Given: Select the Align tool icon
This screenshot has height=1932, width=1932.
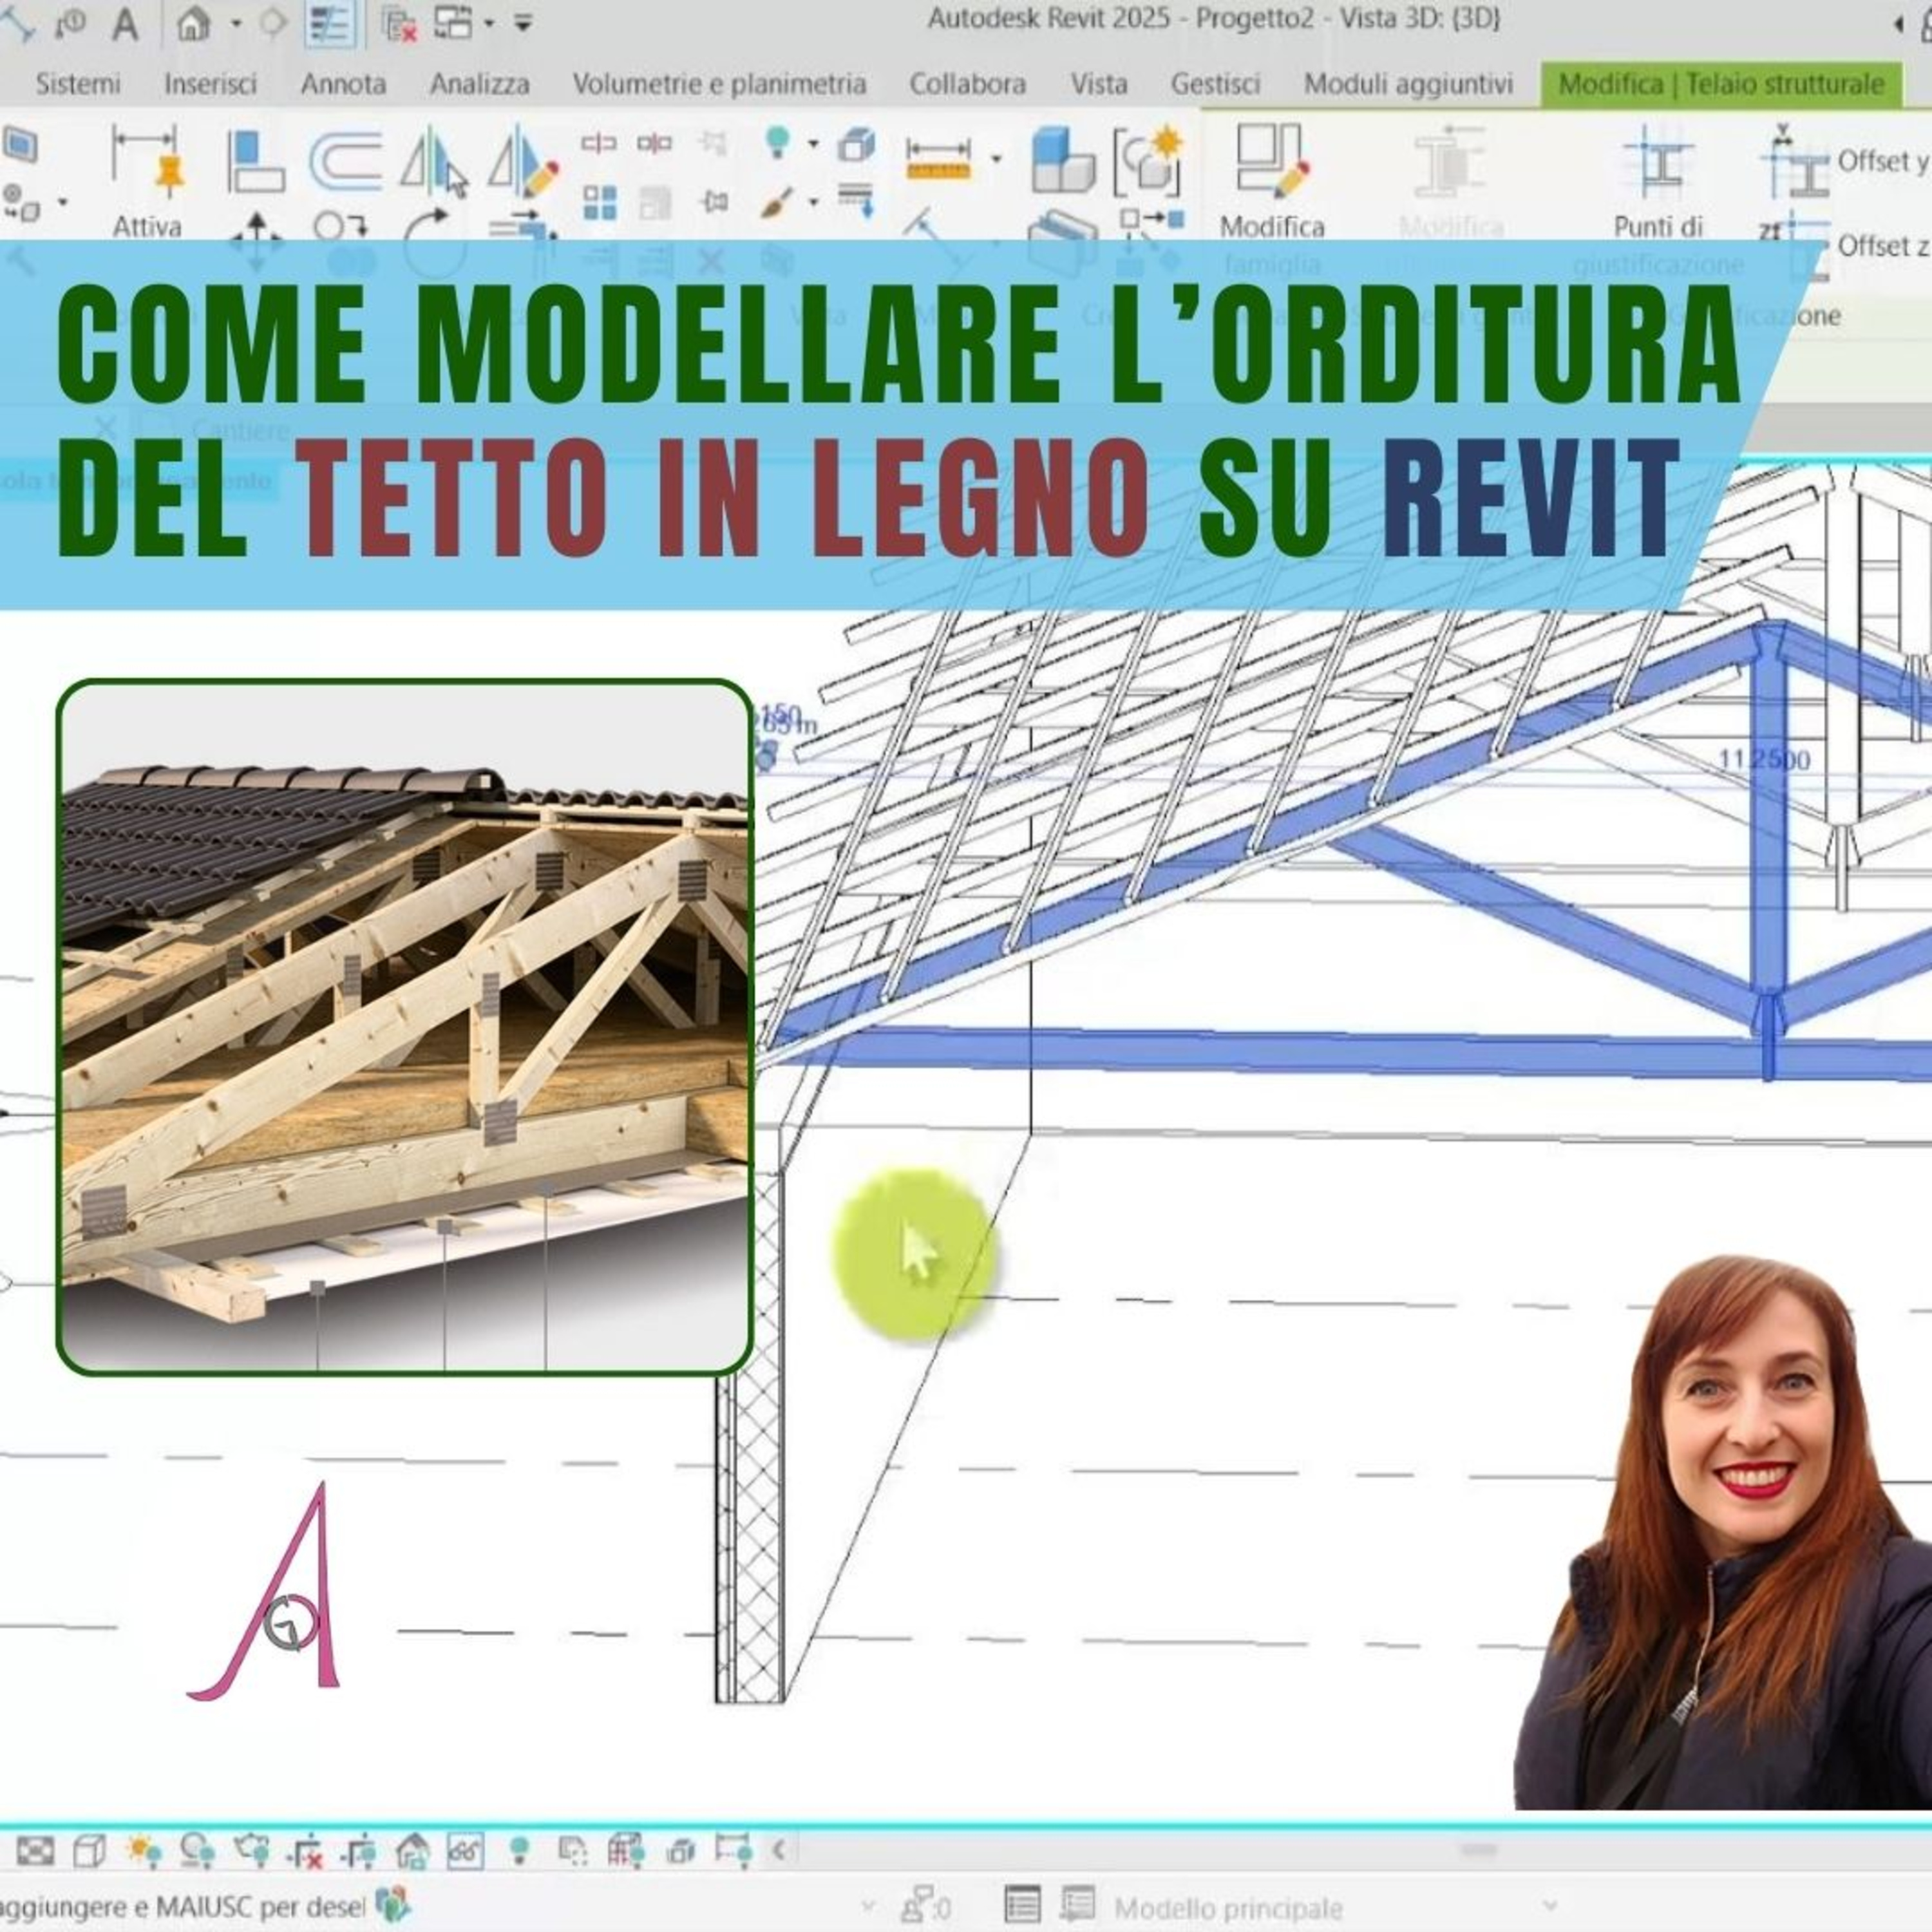Looking at the screenshot, I should coord(256,160).
